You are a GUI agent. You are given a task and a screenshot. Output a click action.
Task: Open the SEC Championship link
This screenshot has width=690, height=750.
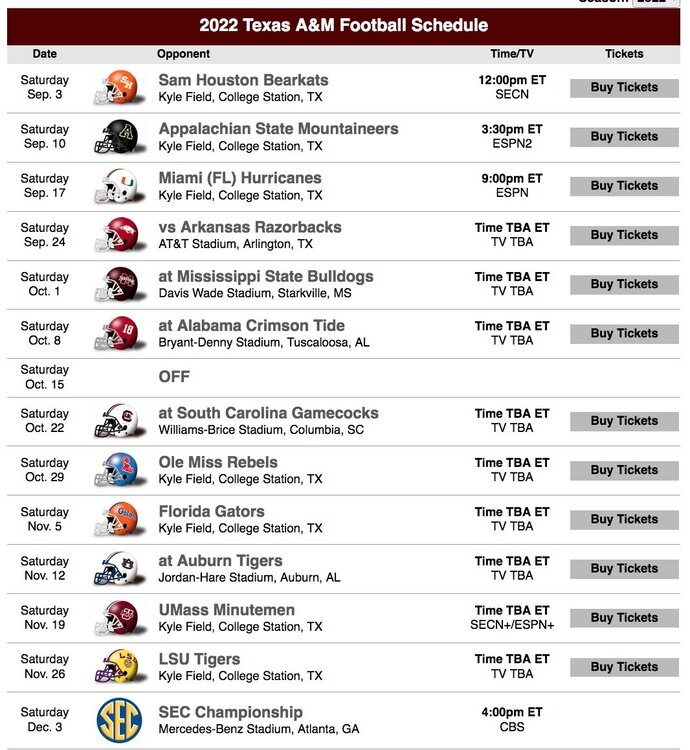pyautogui.click(x=230, y=712)
